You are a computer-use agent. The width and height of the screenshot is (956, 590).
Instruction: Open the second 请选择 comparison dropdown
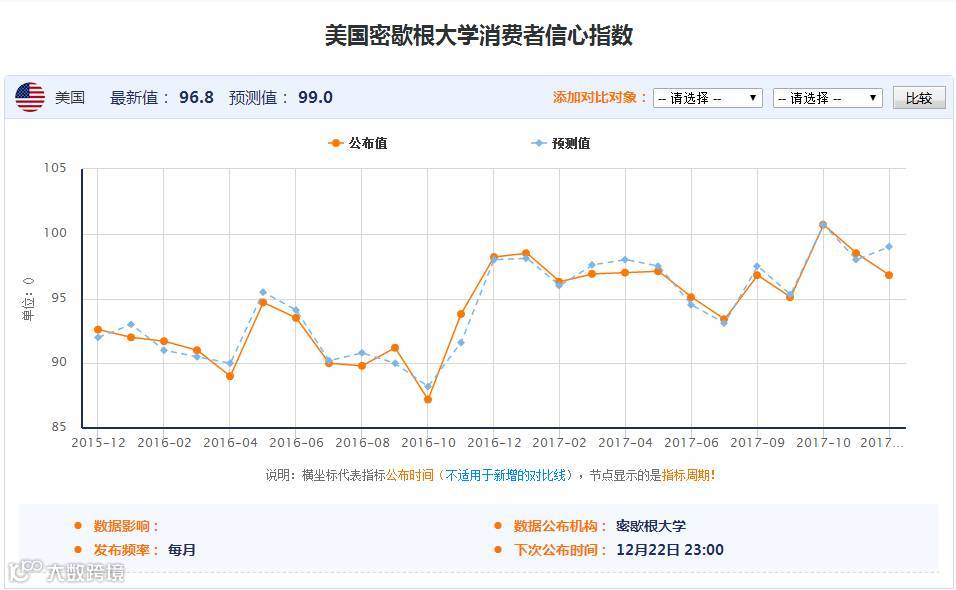(827, 98)
